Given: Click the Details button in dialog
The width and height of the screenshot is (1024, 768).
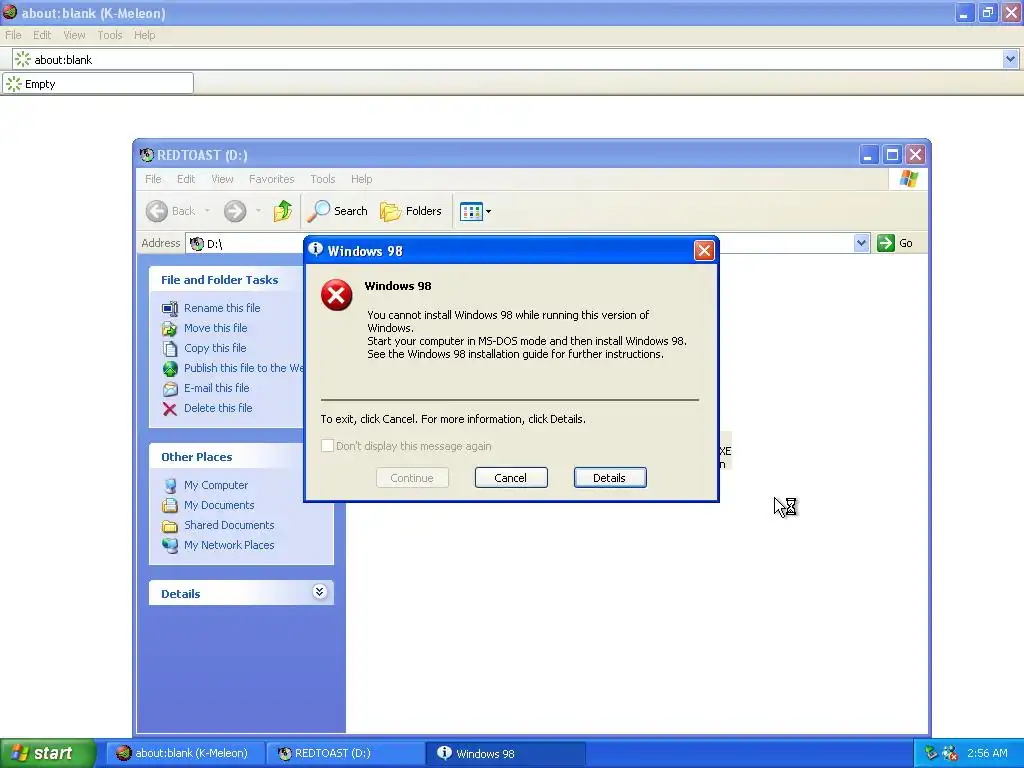Looking at the screenshot, I should pyautogui.click(x=610, y=477).
